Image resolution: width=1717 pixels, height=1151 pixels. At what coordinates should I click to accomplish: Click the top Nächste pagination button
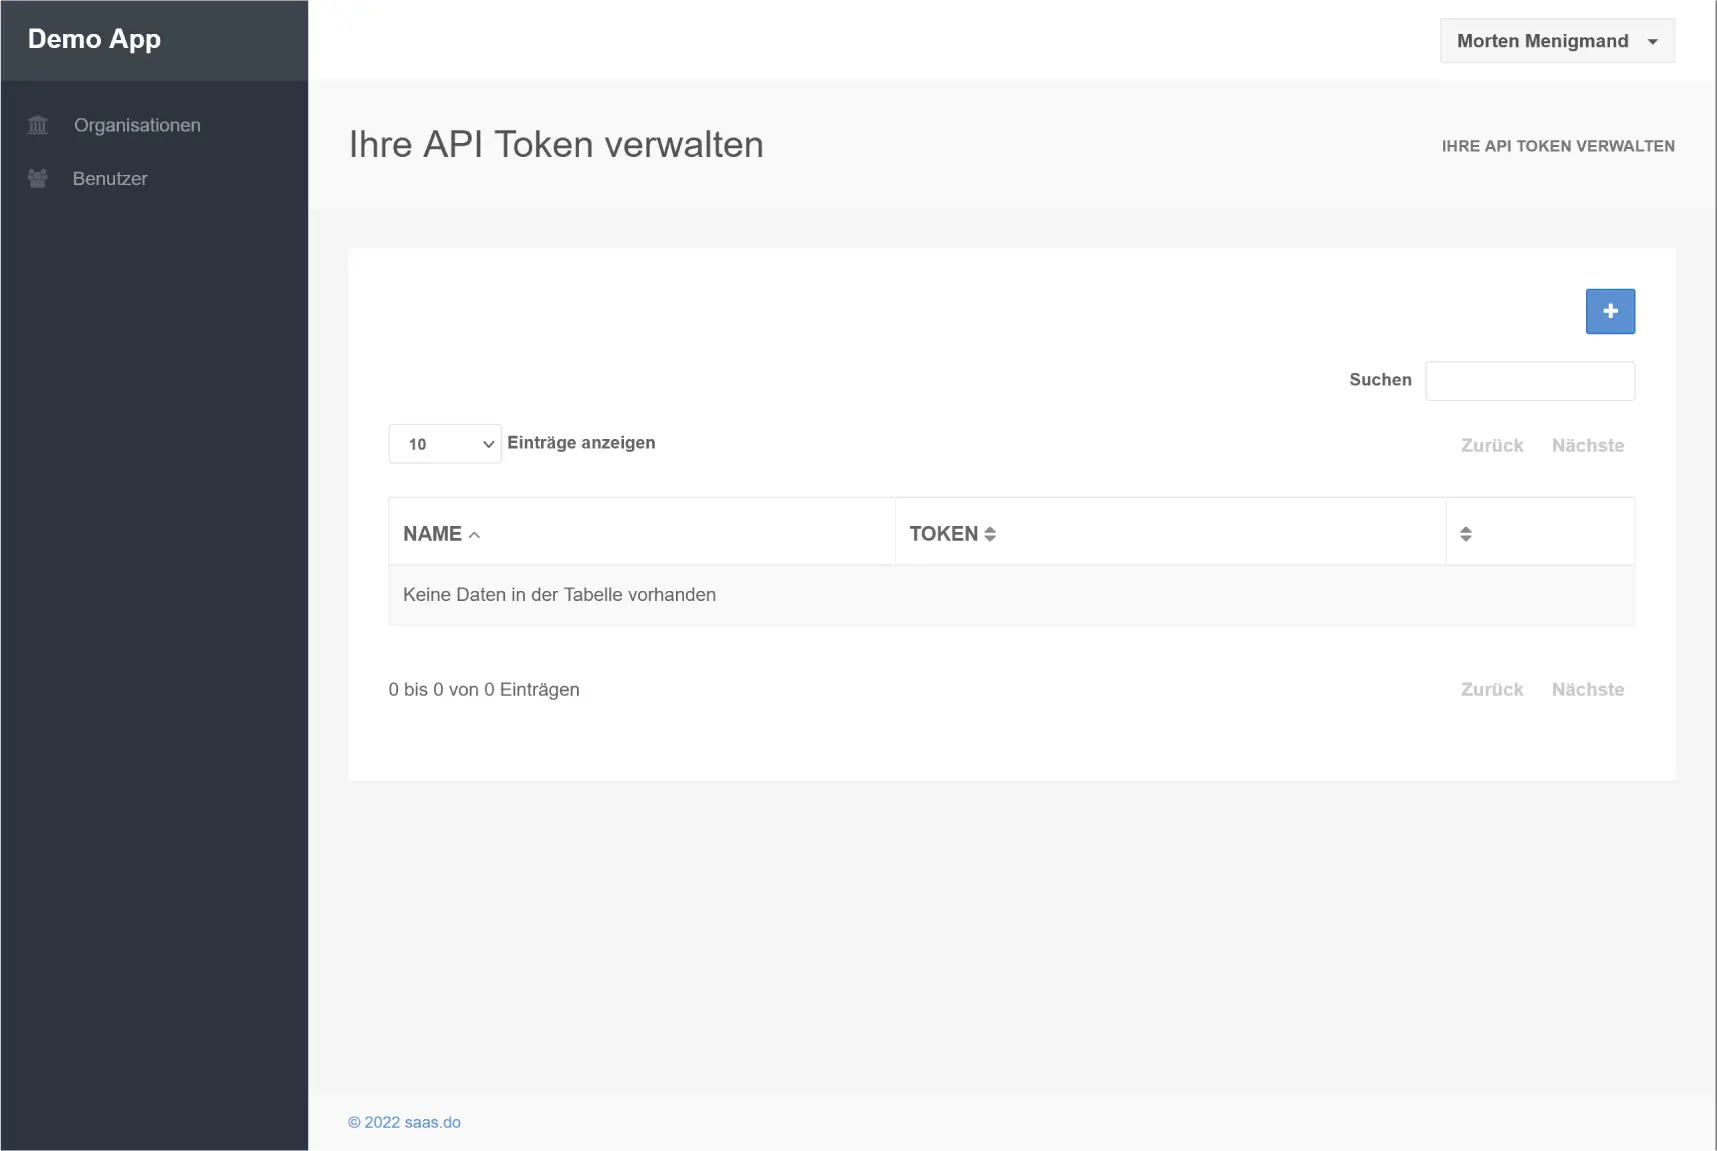click(x=1587, y=446)
